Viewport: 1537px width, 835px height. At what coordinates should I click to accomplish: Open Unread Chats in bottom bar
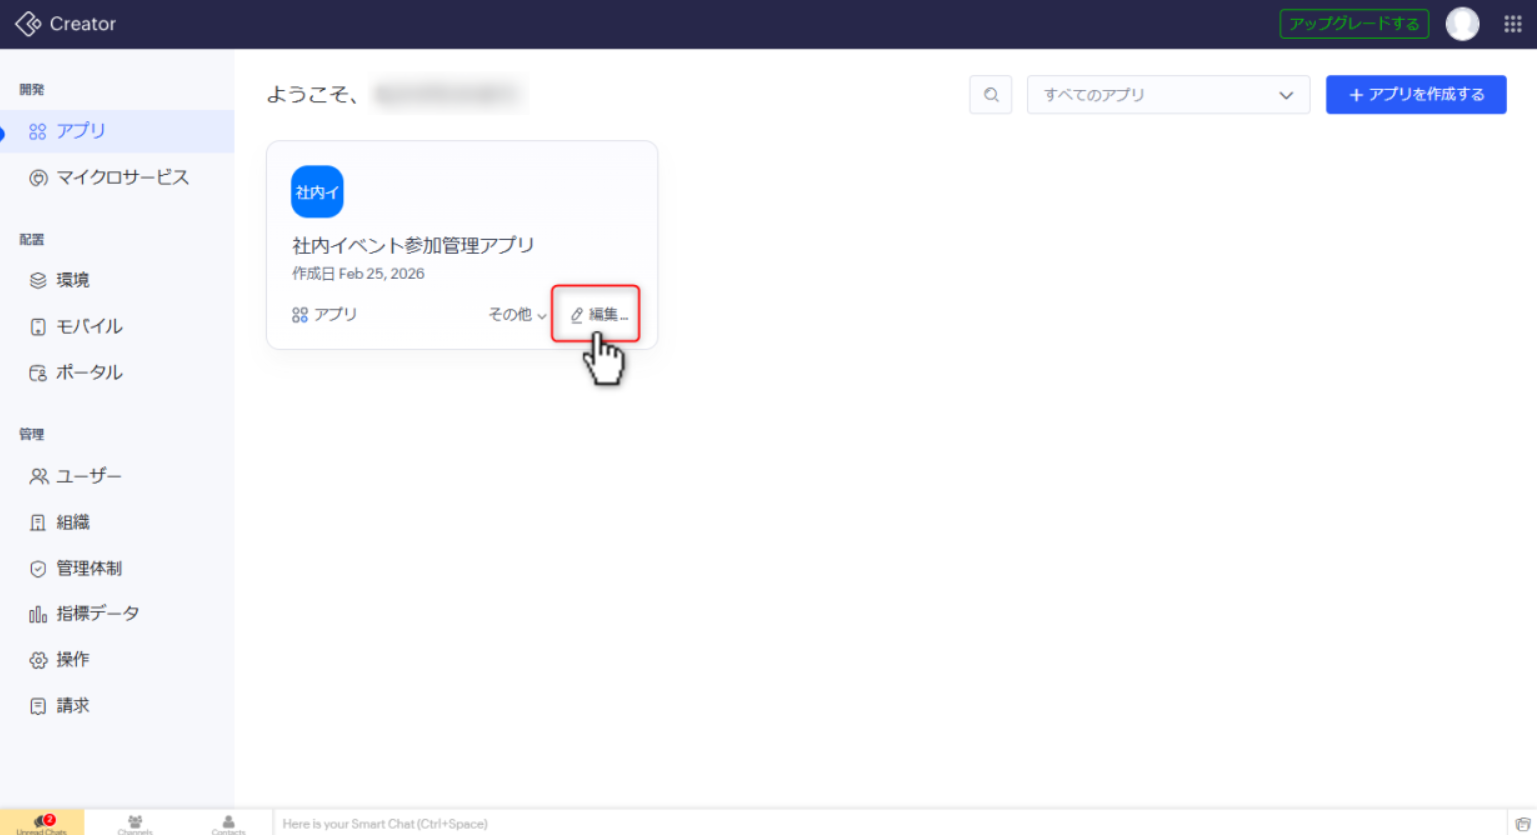pyautogui.click(x=42, y=823)
